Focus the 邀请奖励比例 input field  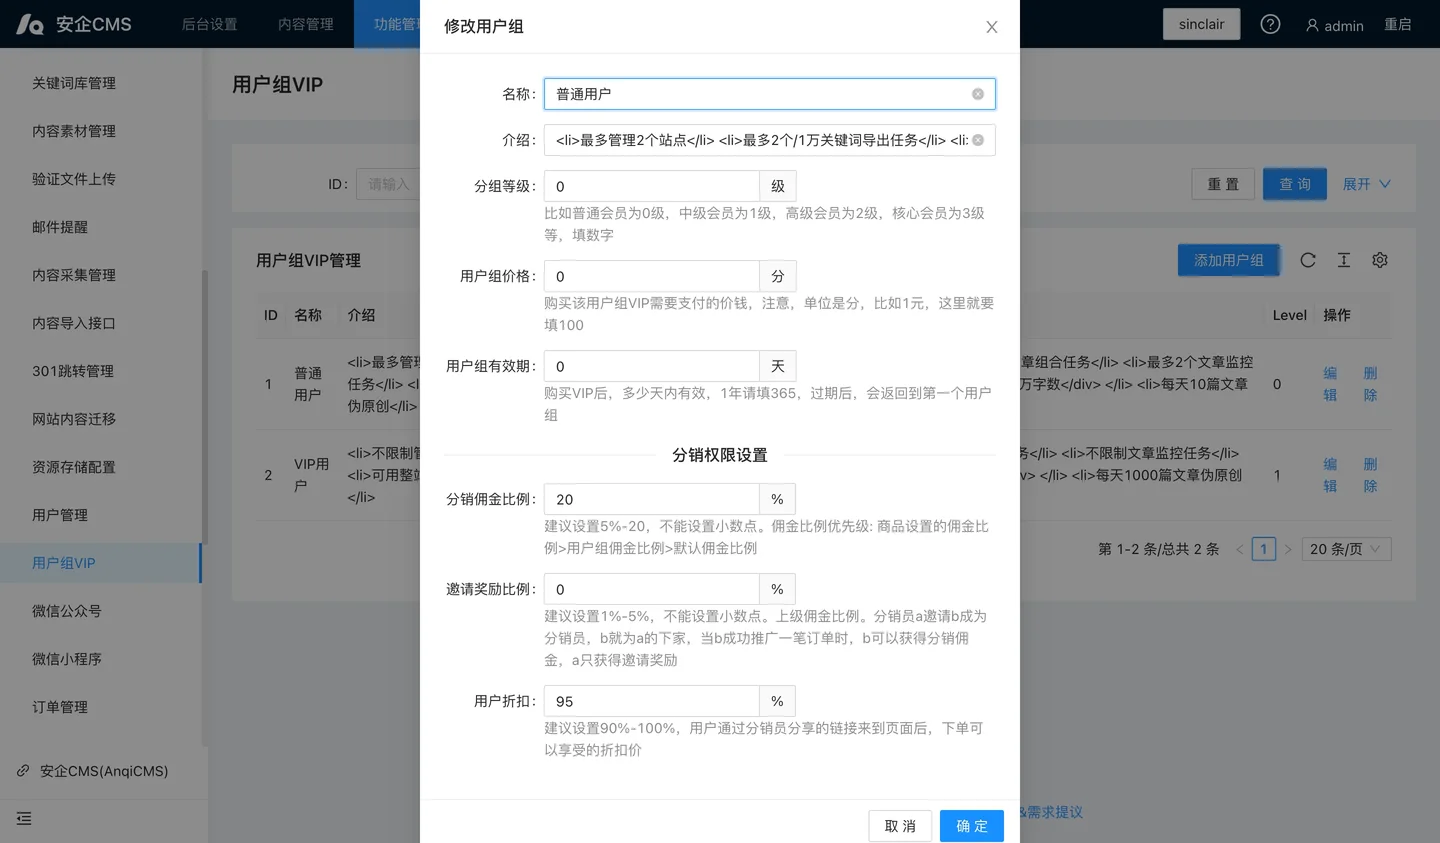click(651, 589)
